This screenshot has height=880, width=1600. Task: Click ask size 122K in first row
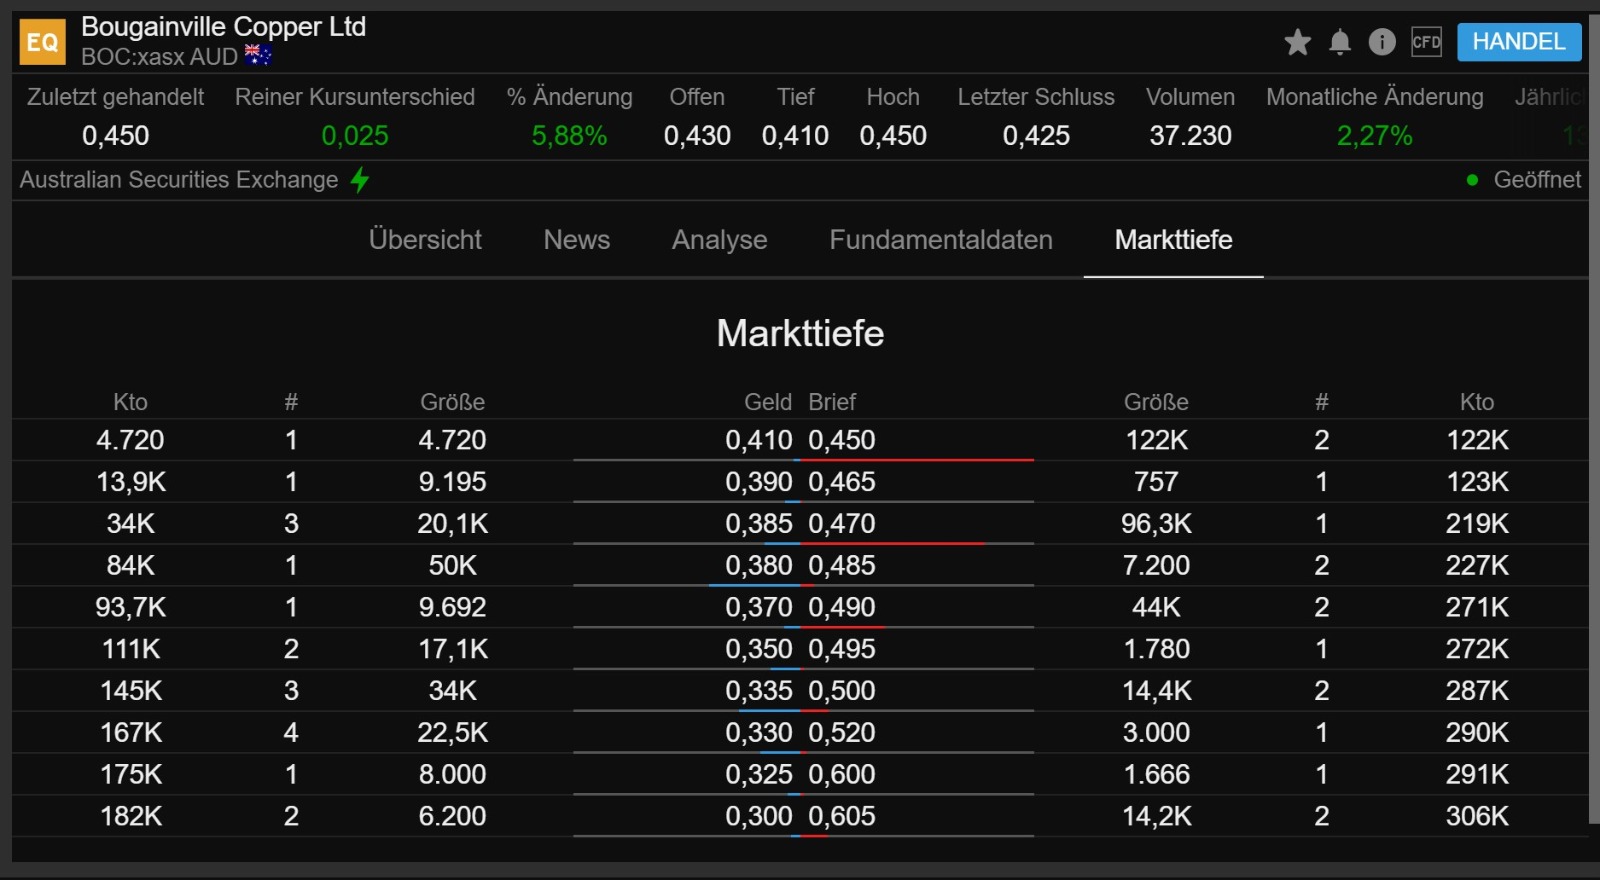click(1156, 440)
